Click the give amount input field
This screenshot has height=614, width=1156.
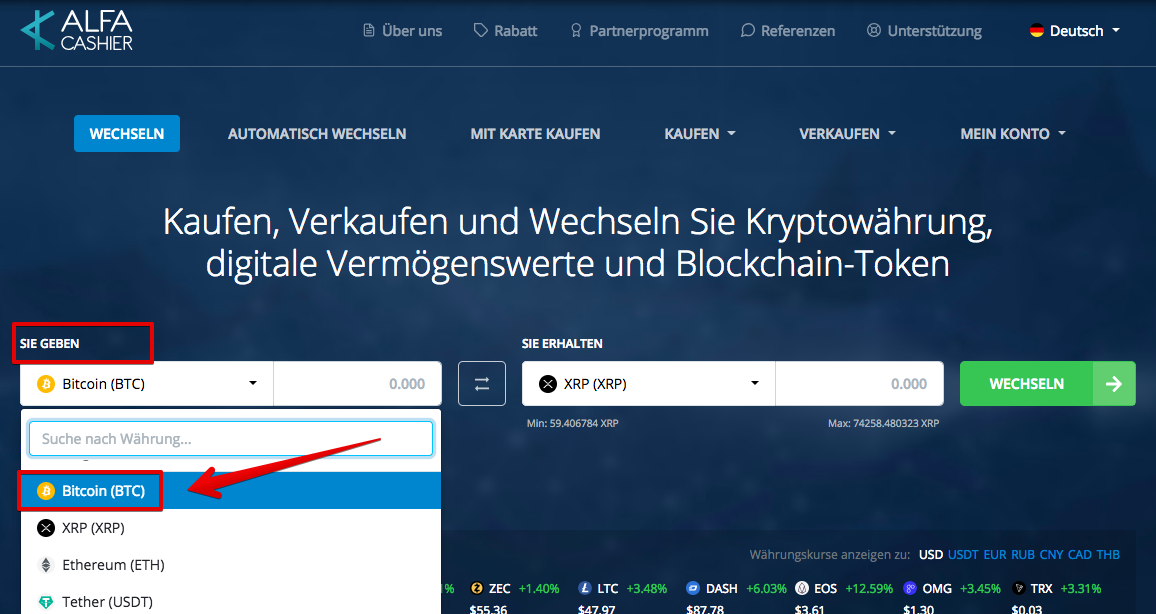(358, 383)
